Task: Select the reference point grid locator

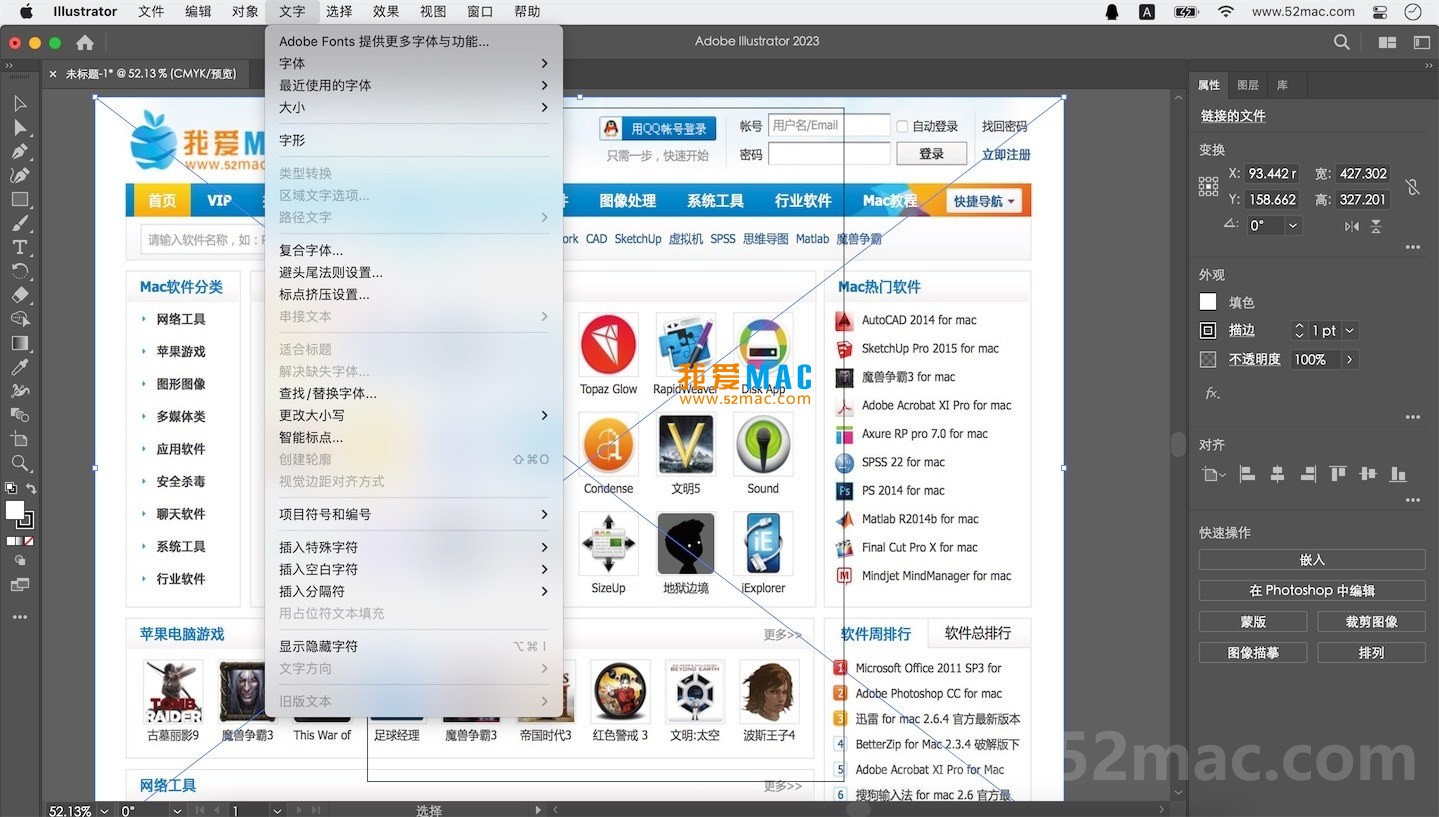Action: [1208, 187]
